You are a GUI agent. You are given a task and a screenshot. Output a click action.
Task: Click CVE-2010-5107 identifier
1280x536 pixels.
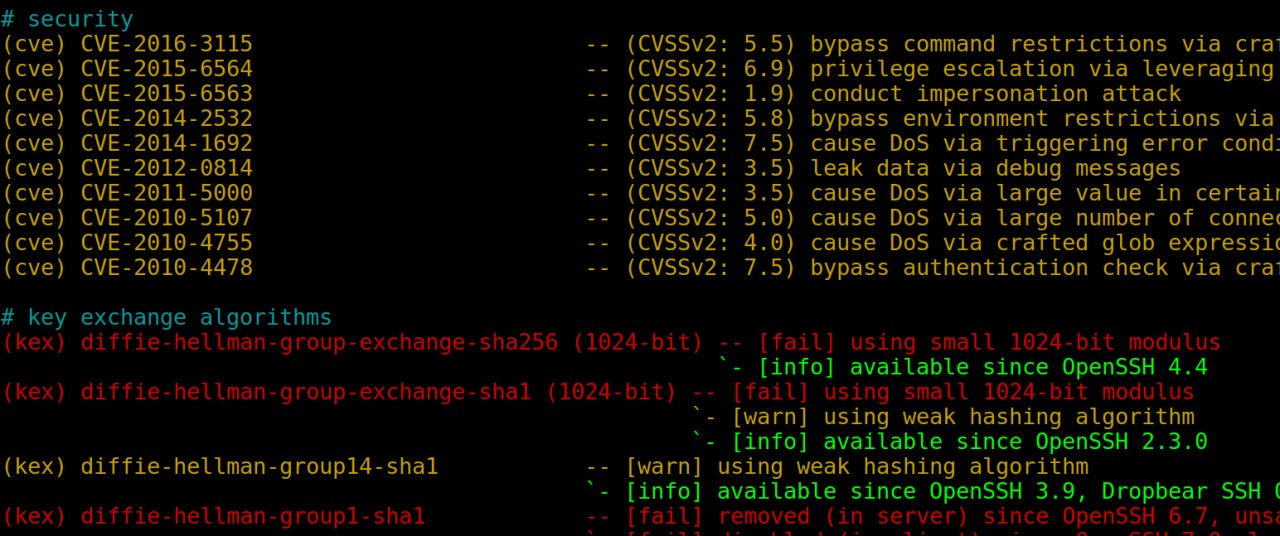pyautogui.click(x=166, y=218)
